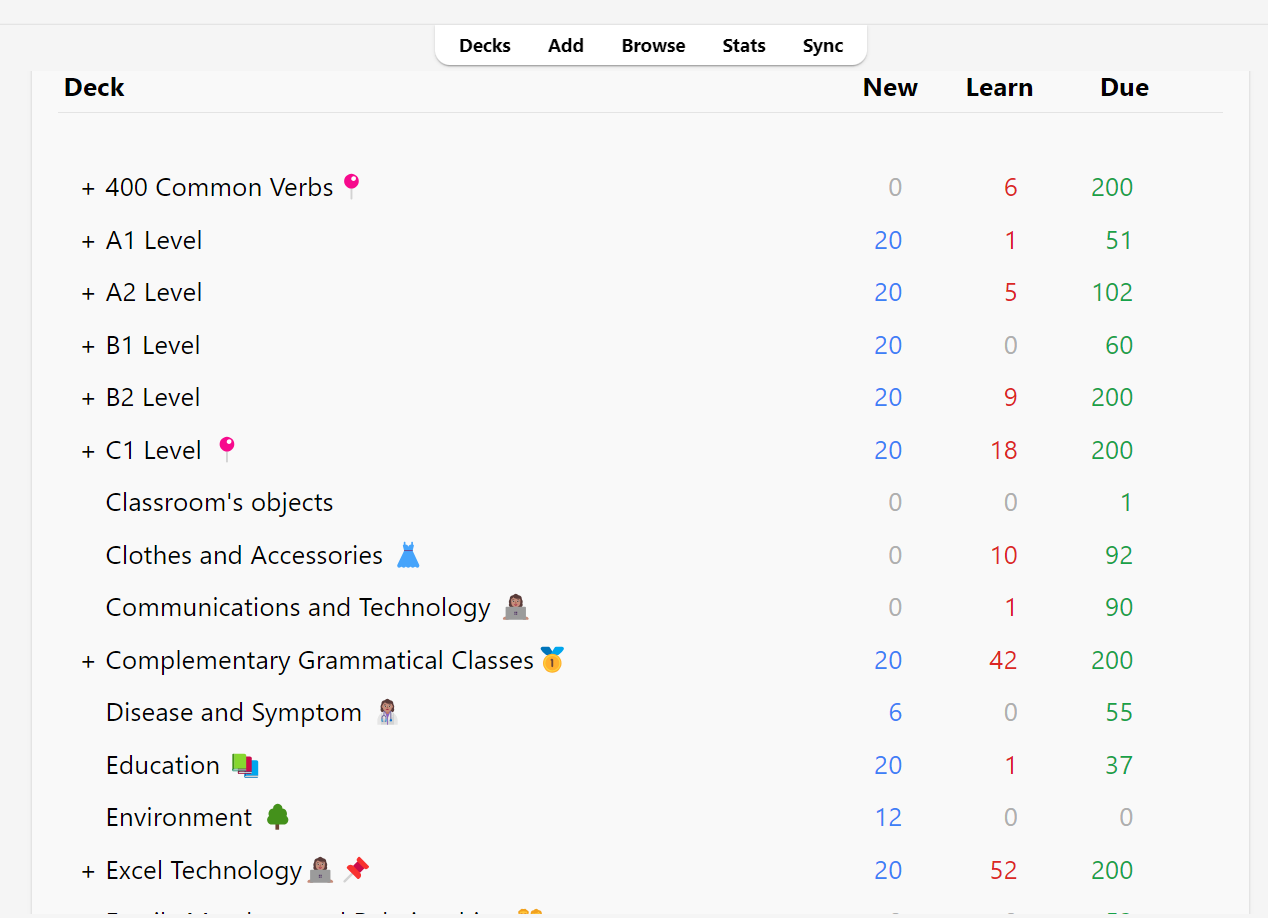The width and height of the screenshot is (1268, 918).
Task: Select the Disease and Symptom deck
Action: [234, 712]
